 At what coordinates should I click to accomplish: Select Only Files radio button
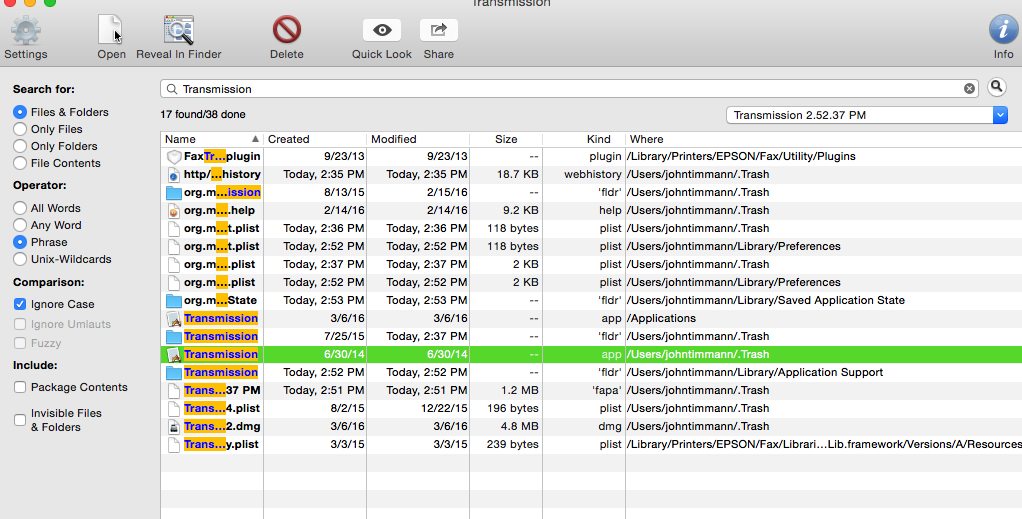coord(20,129)
